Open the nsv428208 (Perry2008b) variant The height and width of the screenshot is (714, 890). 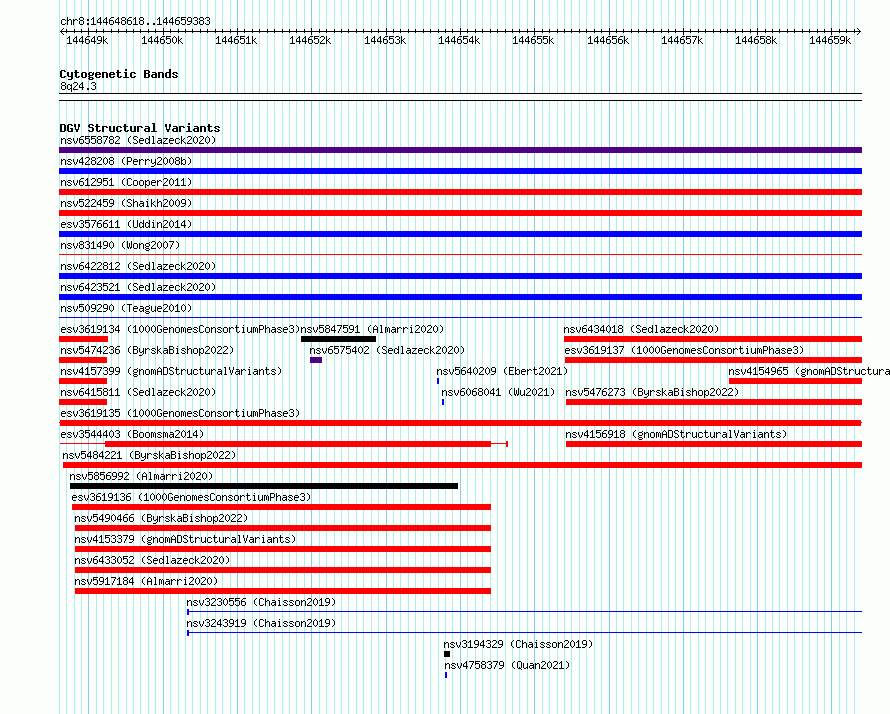click(x=126, y=161)
